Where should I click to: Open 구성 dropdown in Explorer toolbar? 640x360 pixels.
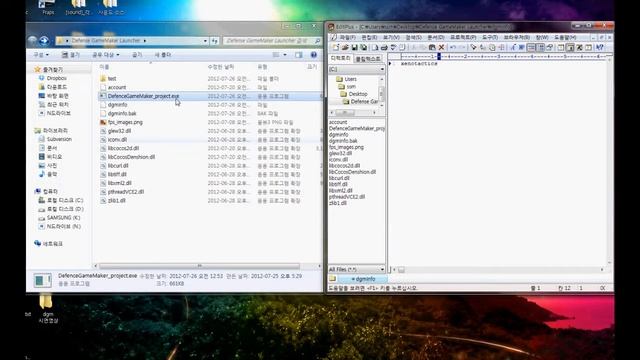(x=41, y=55)
